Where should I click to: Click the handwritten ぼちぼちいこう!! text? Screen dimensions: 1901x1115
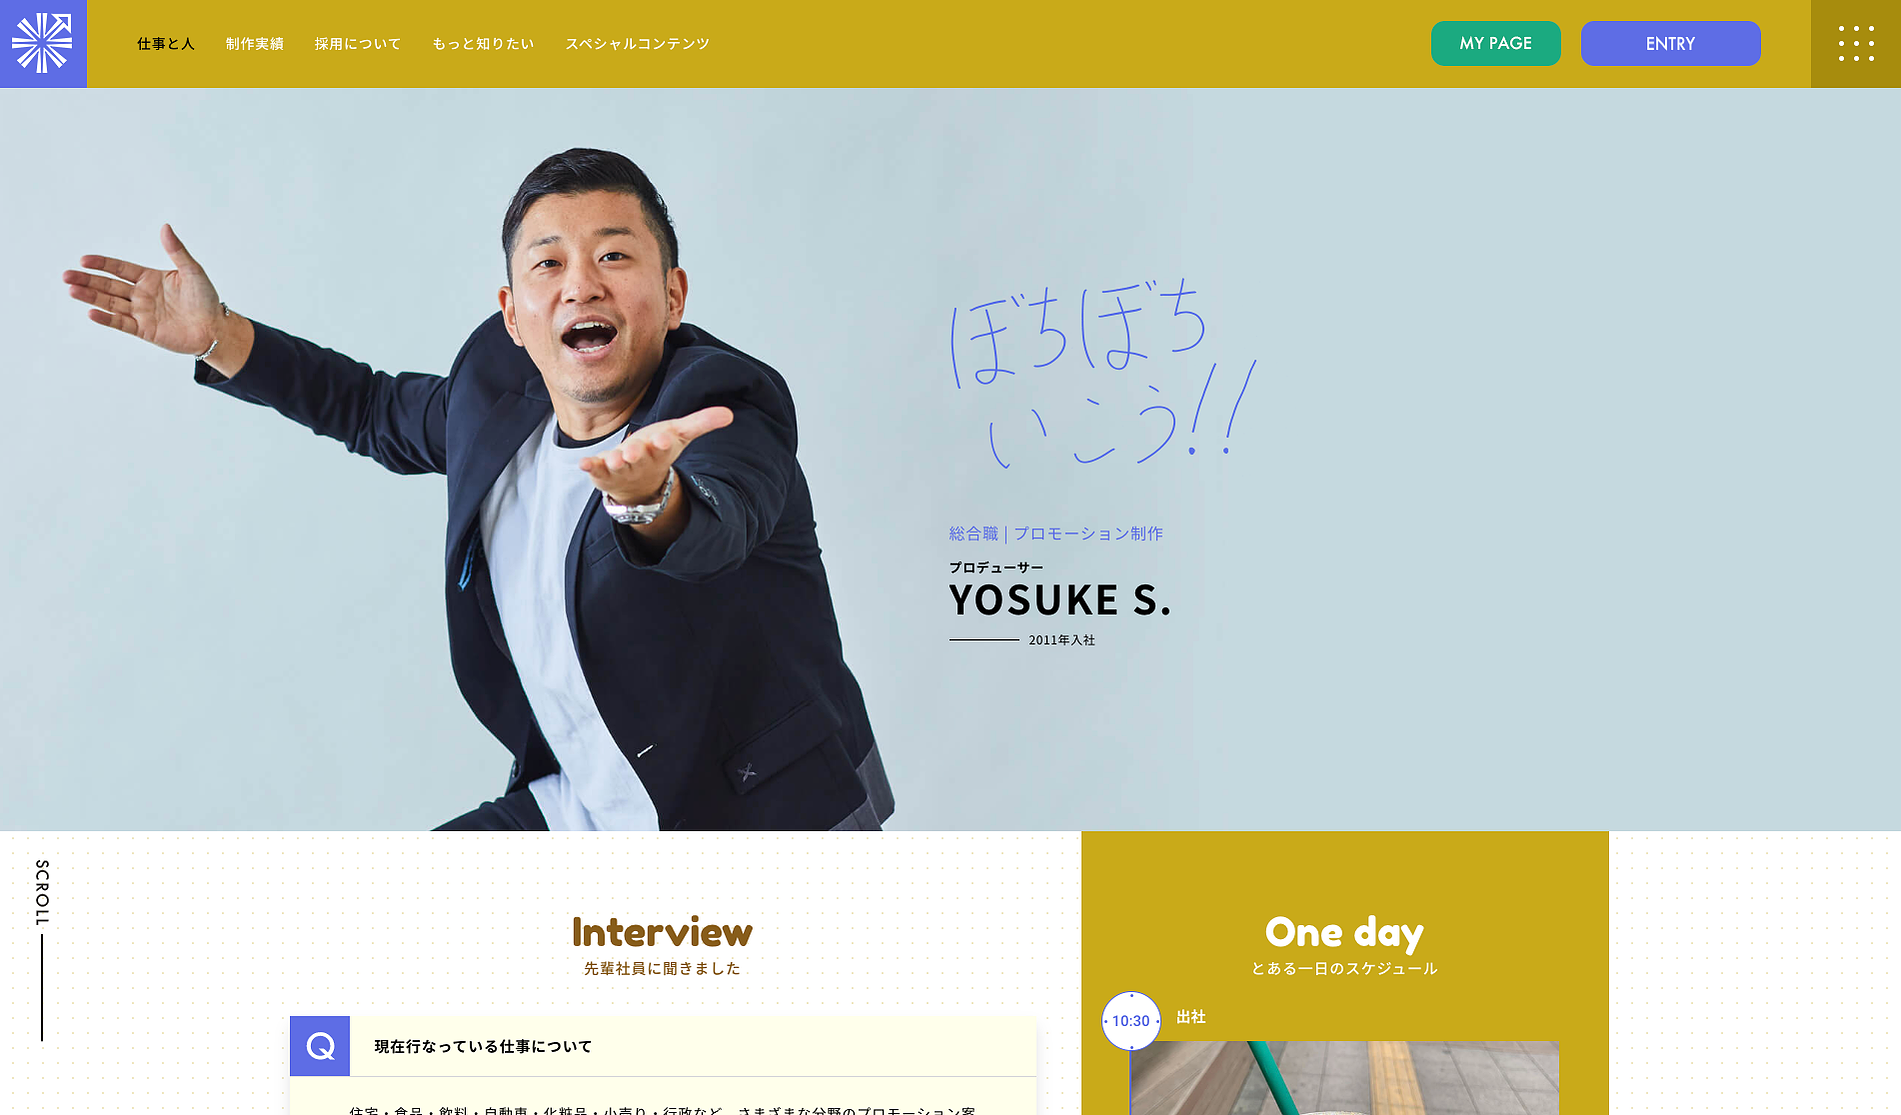1100,375
